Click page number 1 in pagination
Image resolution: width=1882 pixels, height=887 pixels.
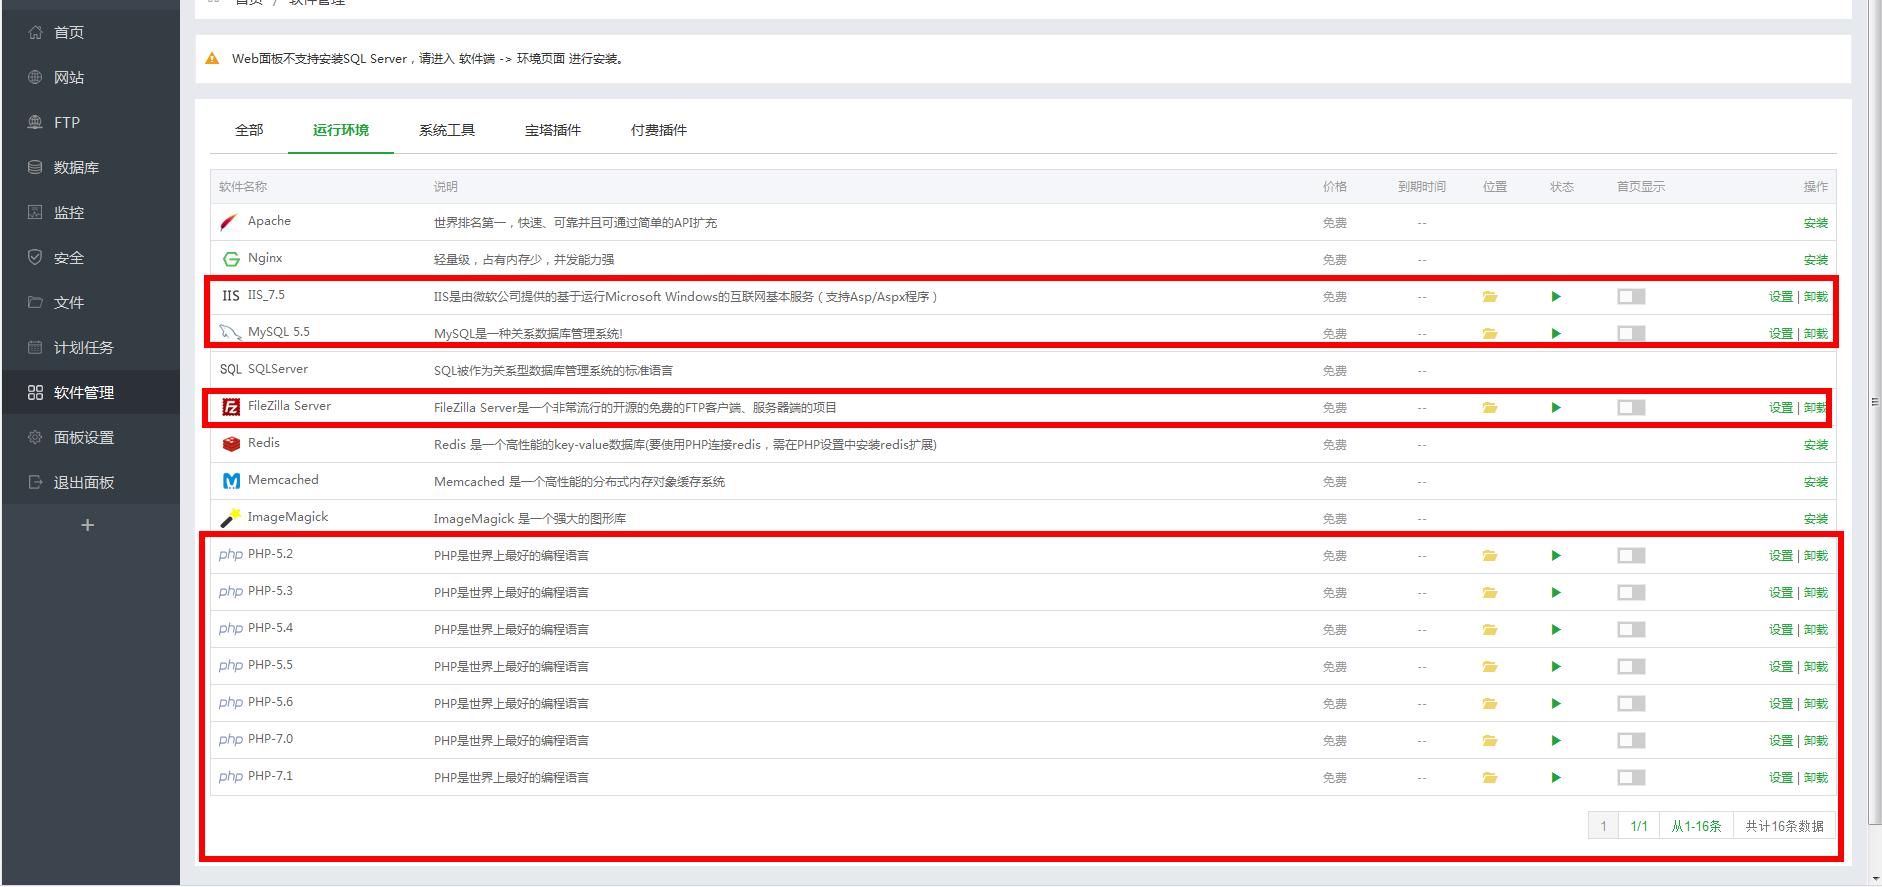(1603, 826)
